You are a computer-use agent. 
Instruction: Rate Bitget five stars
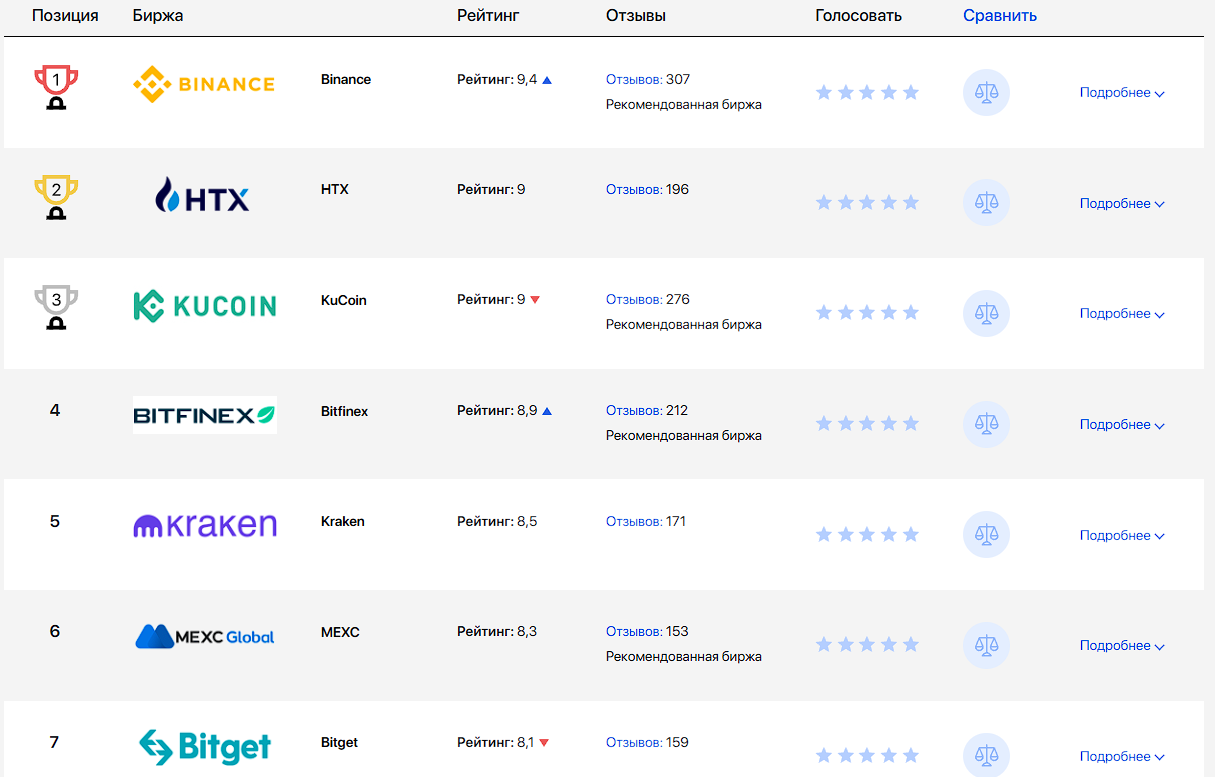pyautogui.click(x=910, y=756)
